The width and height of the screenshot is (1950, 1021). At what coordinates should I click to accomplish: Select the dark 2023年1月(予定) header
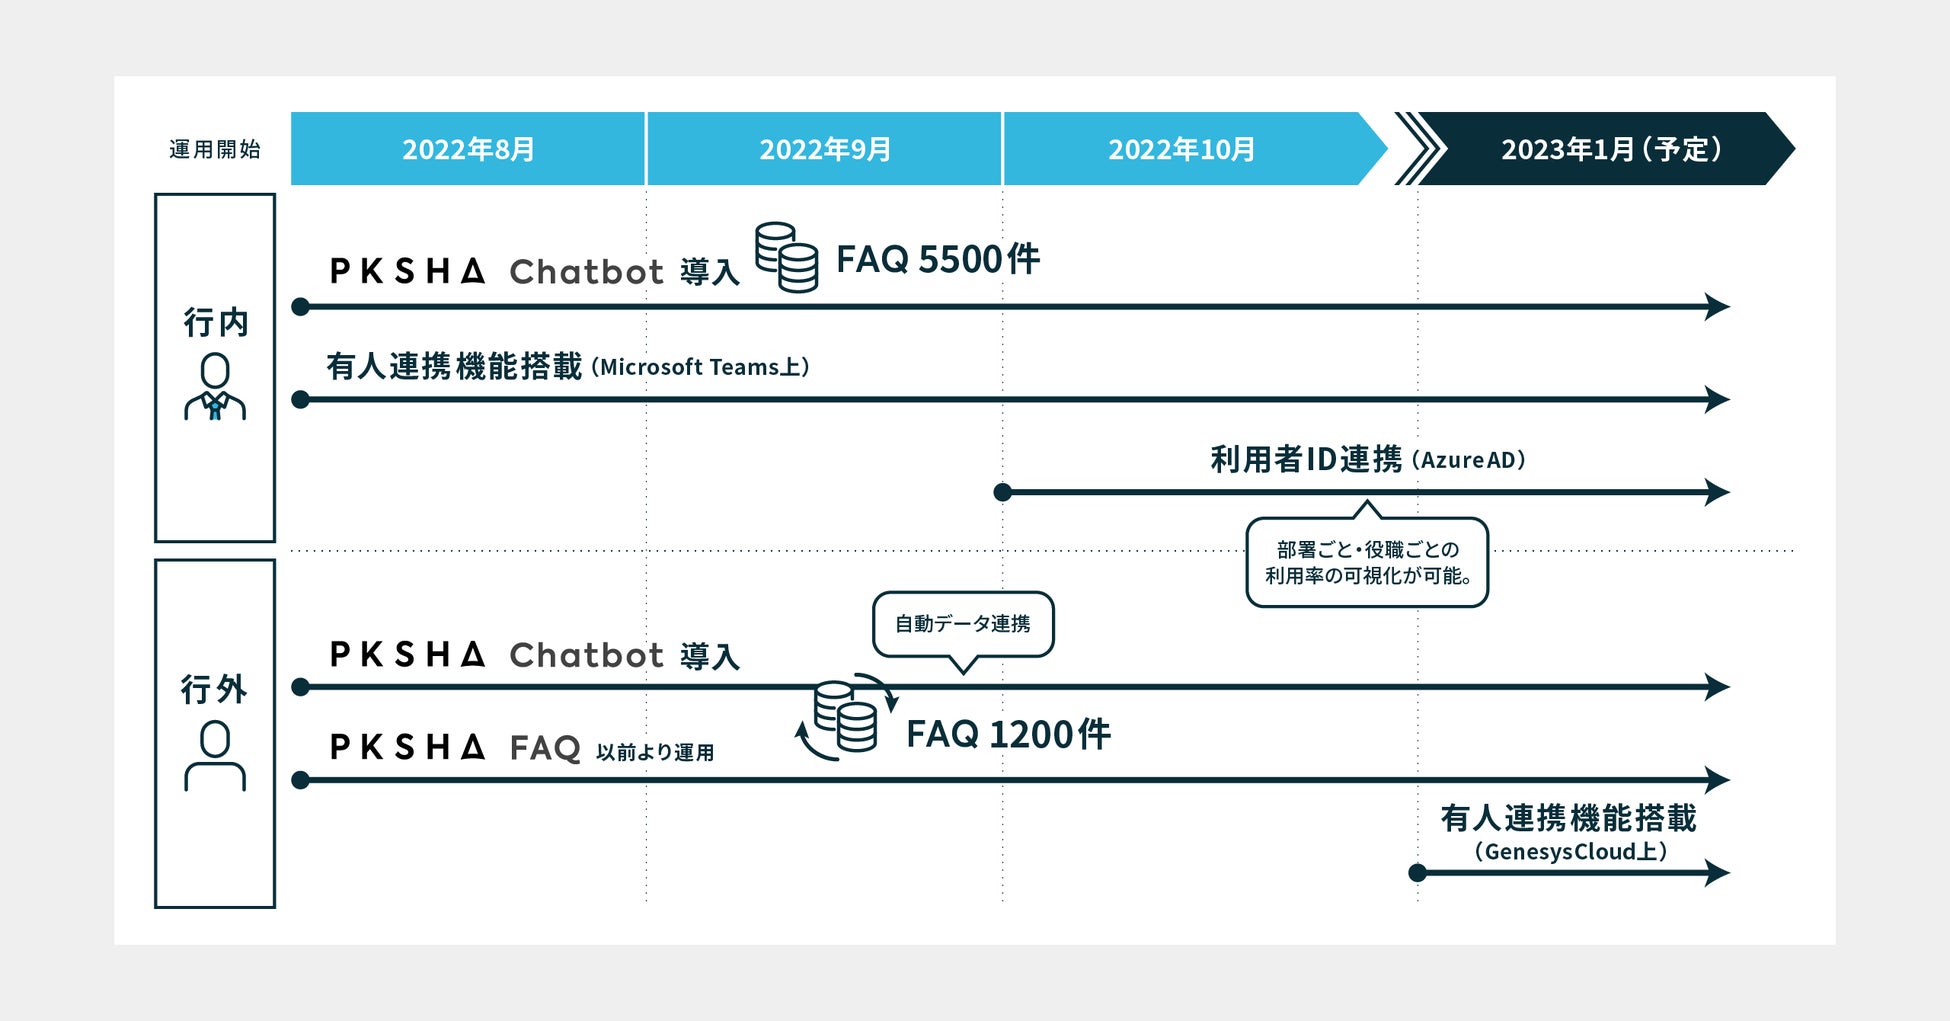click(1608, 149)
